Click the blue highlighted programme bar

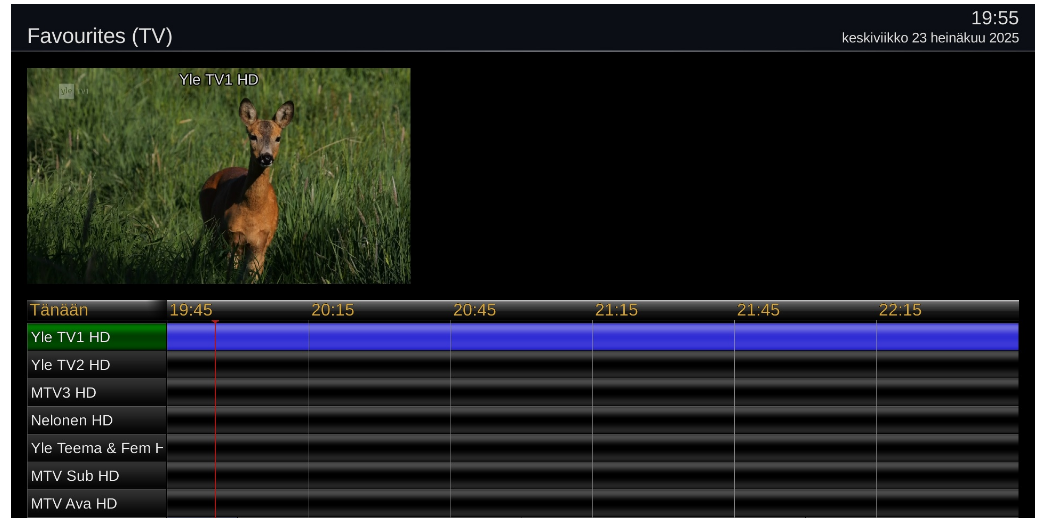[592, 337]
